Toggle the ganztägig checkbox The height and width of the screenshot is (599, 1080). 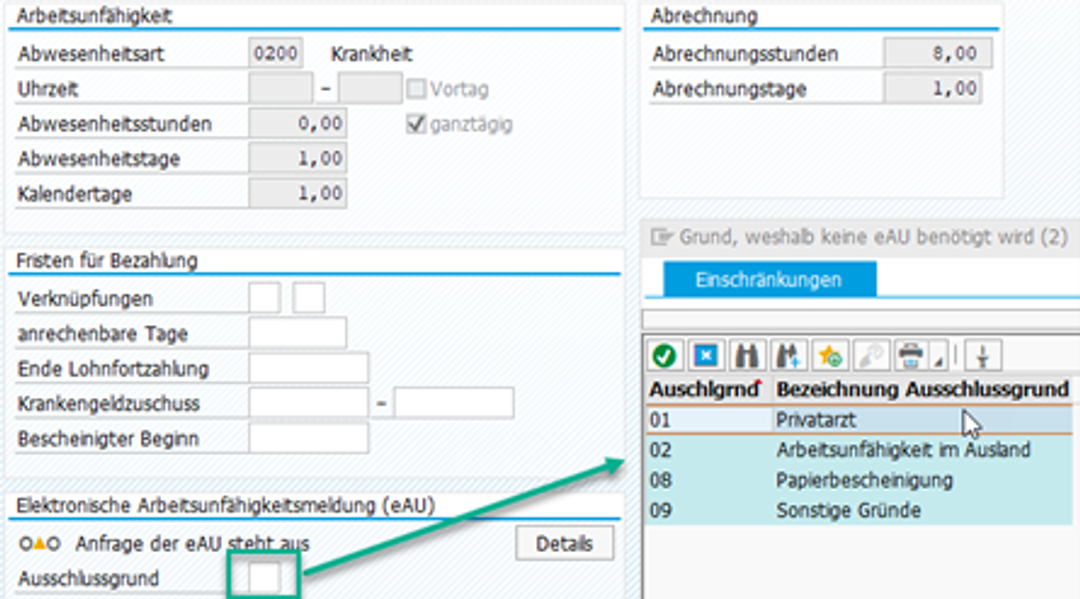coord(415,124)
